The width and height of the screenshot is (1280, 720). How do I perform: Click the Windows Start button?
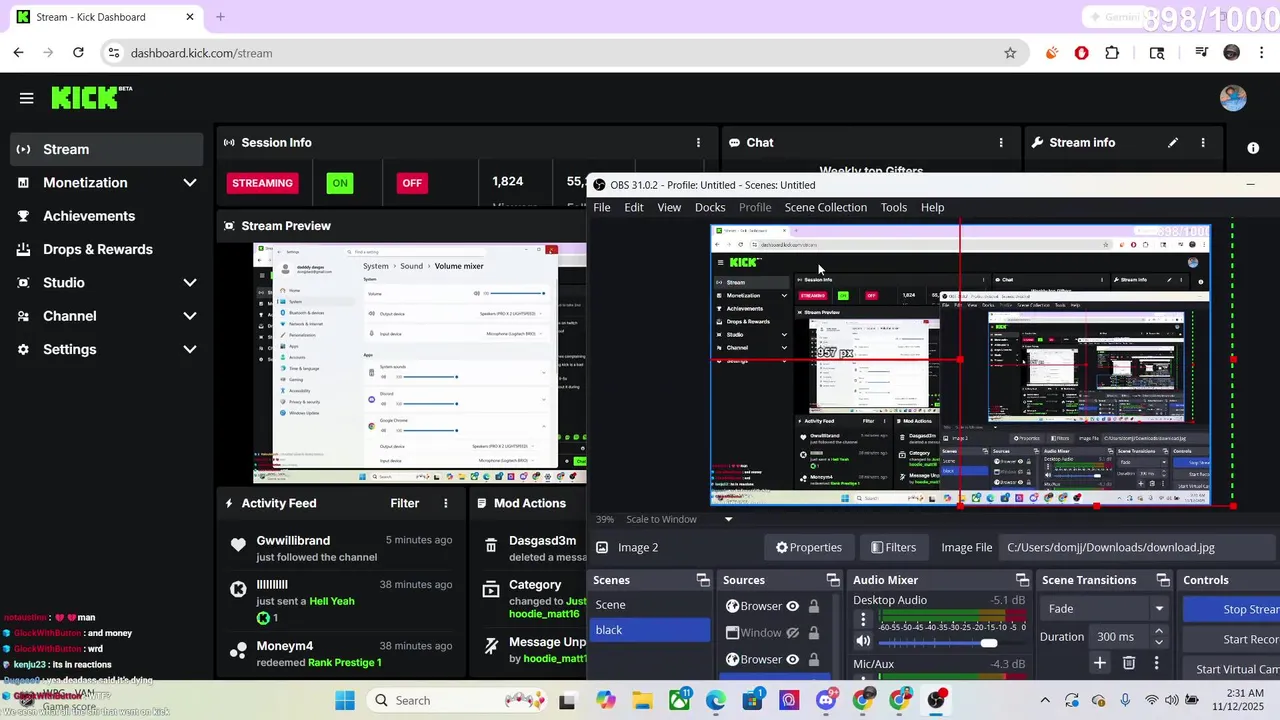coord(345,700)
